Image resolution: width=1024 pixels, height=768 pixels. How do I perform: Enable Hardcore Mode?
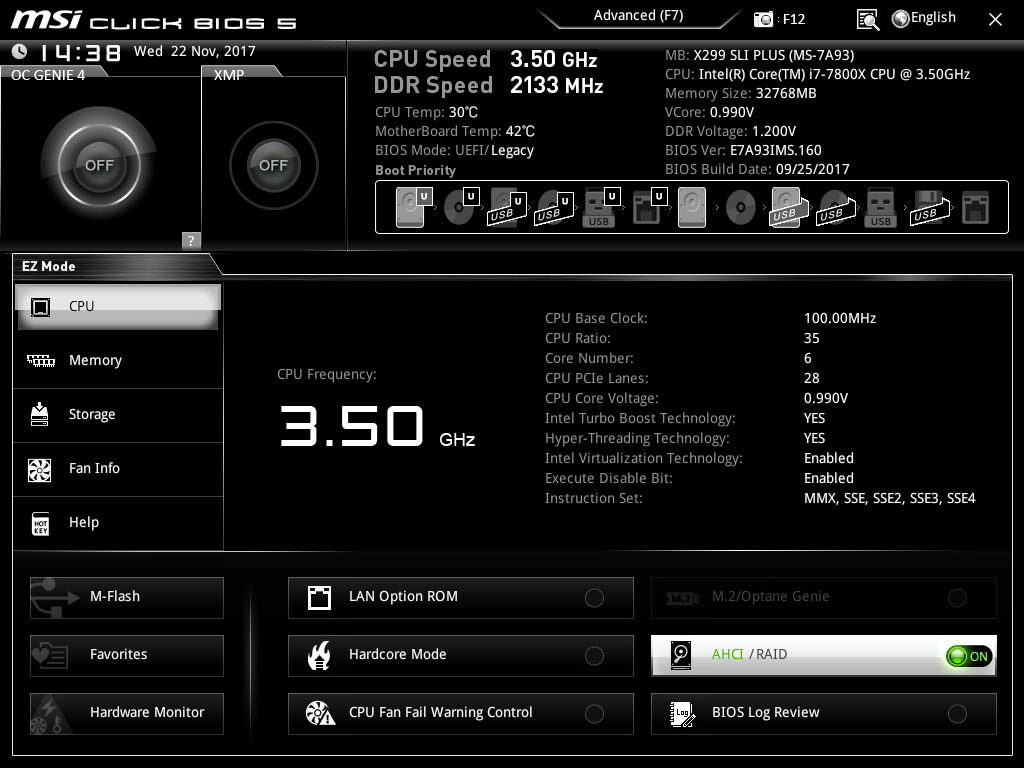click(x=460, y=656)
